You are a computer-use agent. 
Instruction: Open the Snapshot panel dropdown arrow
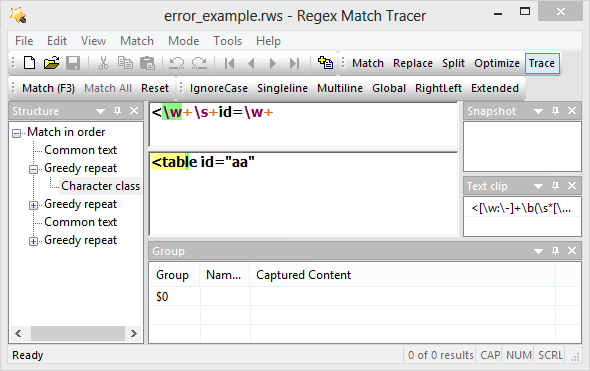538,111
